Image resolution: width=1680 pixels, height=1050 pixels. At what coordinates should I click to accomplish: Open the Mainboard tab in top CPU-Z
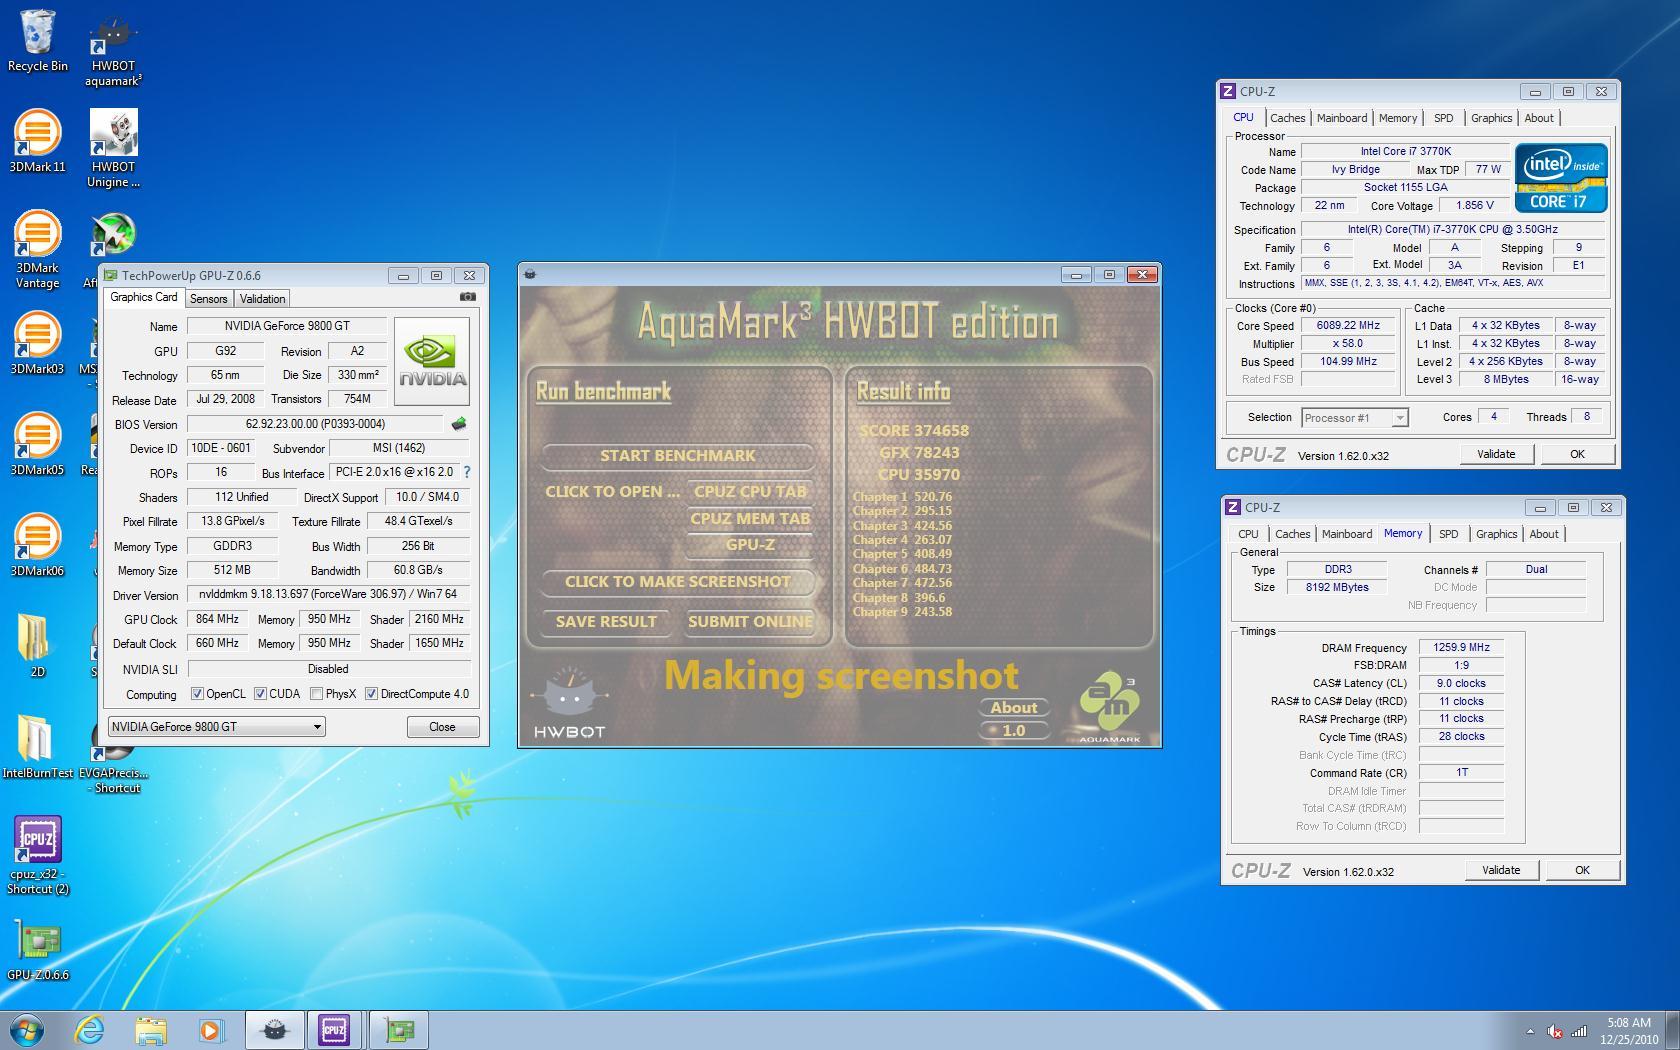pyautogui.click(x=1341, y=118)
